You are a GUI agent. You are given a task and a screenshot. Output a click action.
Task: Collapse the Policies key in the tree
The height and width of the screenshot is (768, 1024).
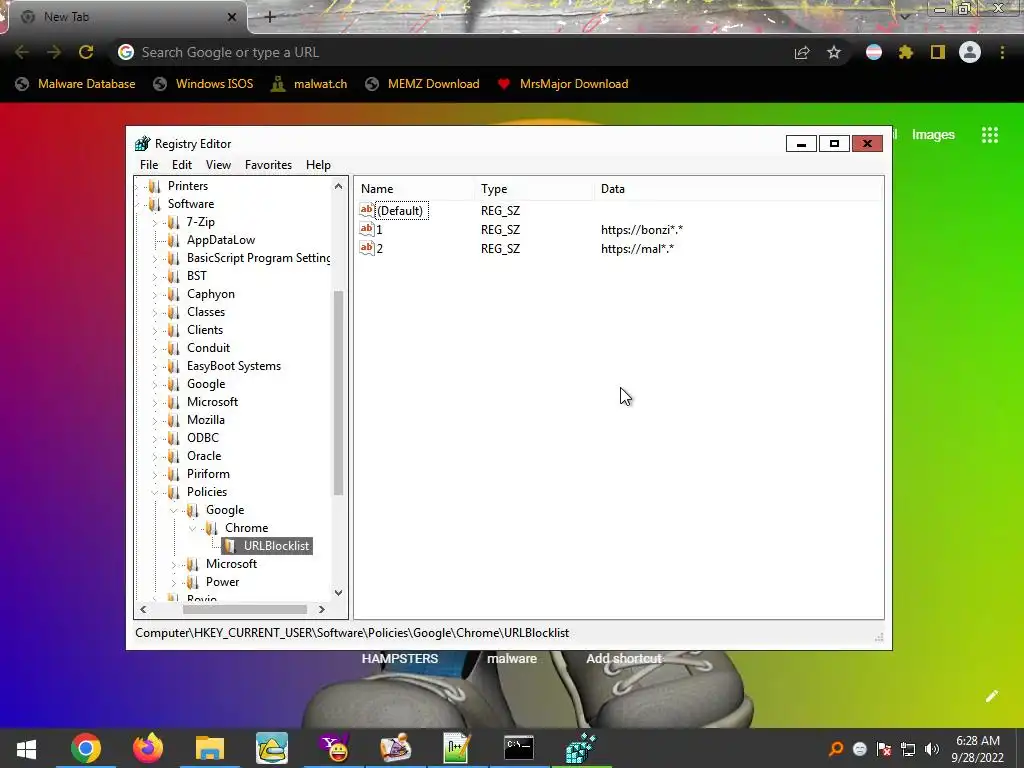click(x=155, y=492)
